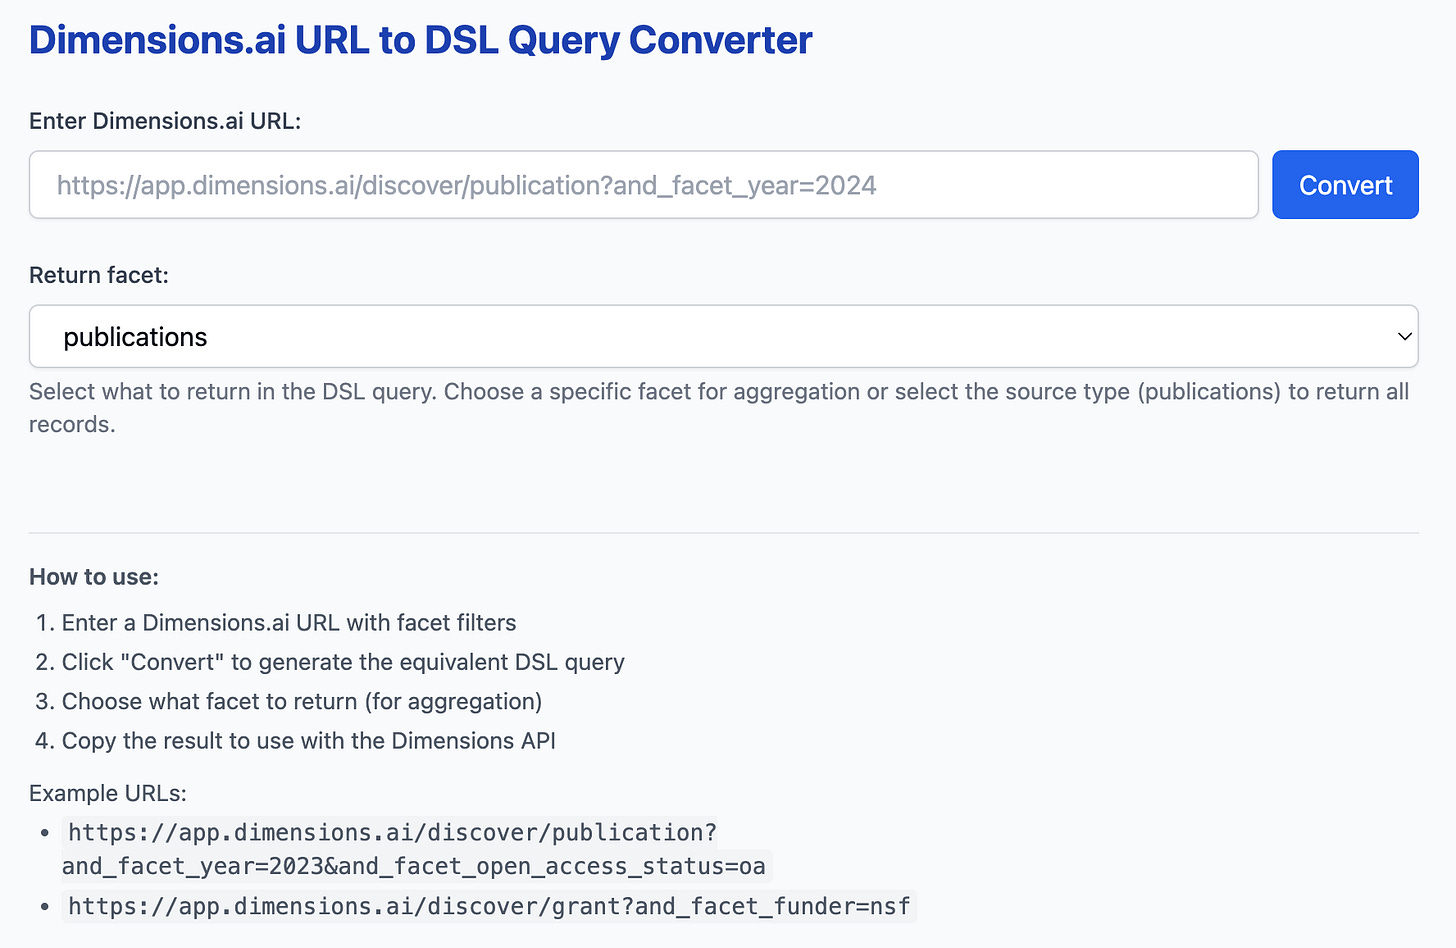This screenshot has width=1456, height=948.
Task: Click the 'Example URLs:' label
Action: click(x=108, y=793)
